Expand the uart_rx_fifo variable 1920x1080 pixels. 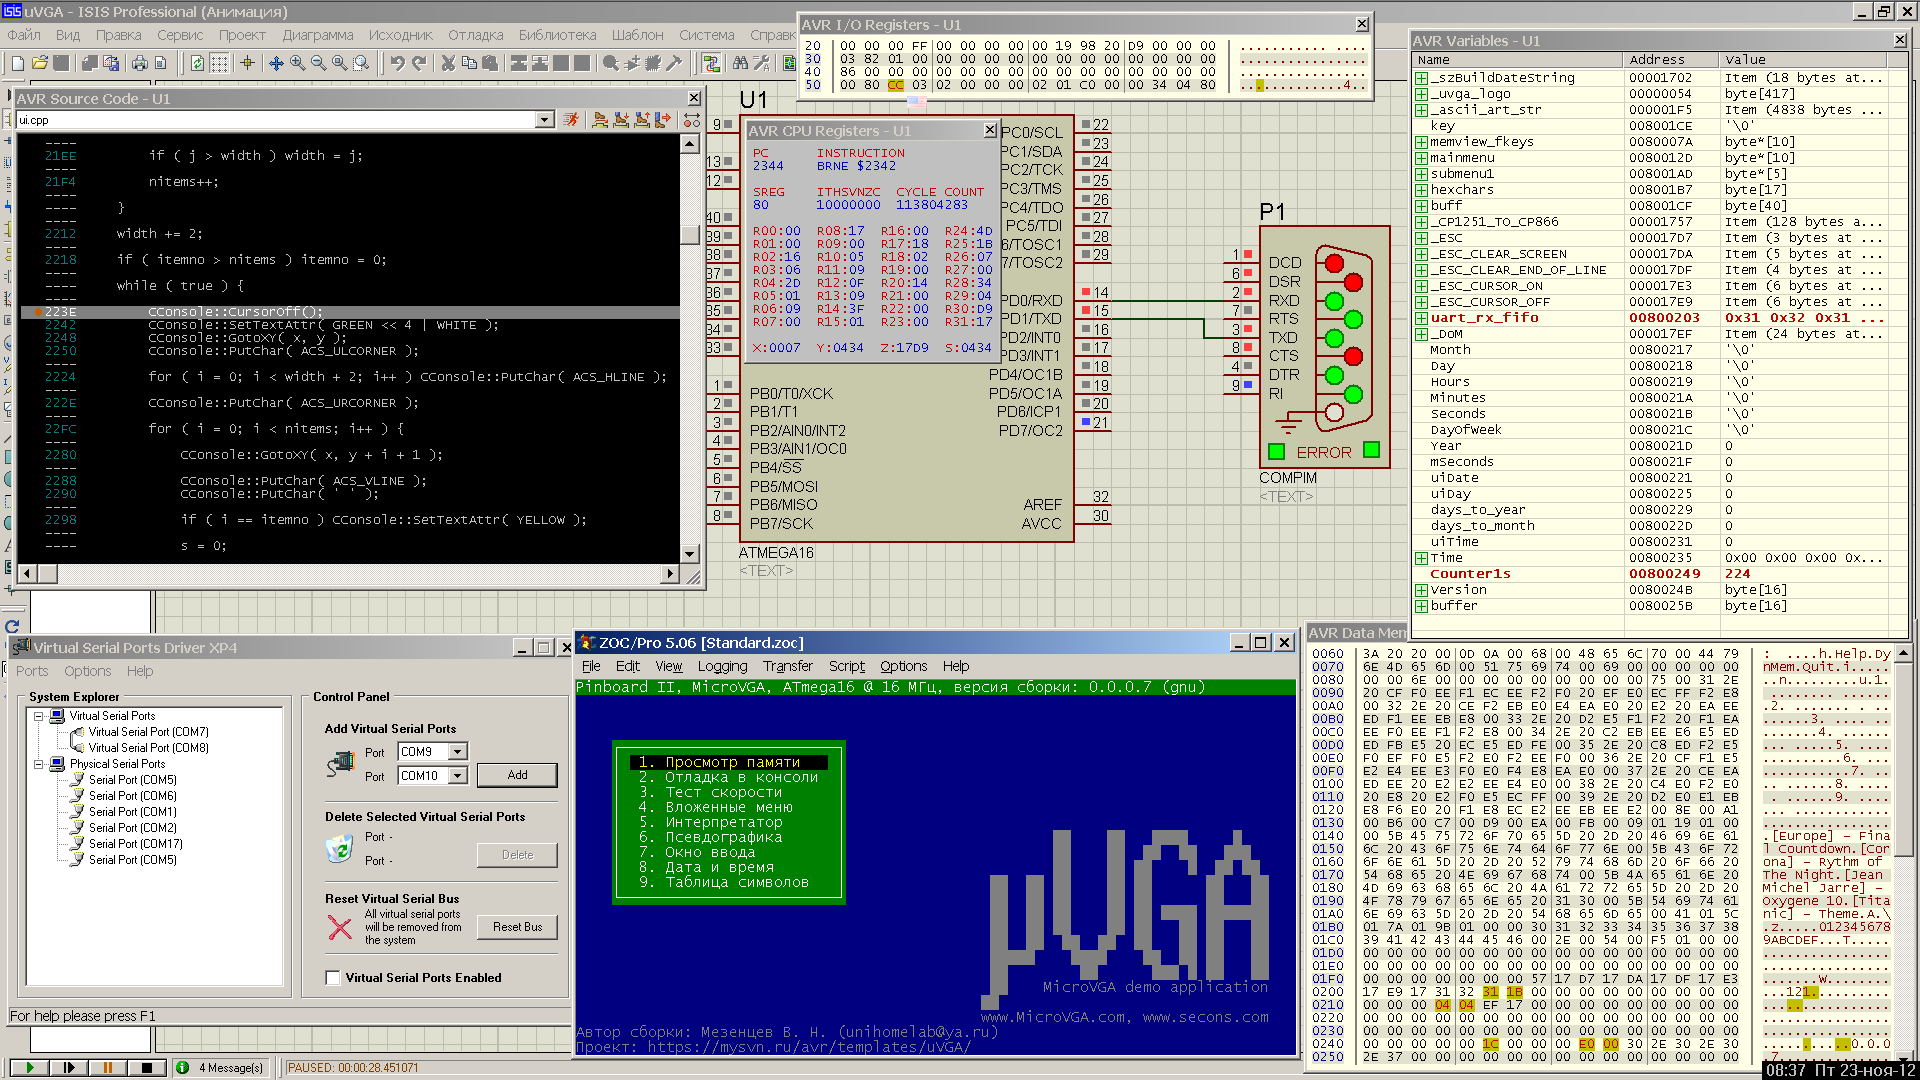[1421, 318]
